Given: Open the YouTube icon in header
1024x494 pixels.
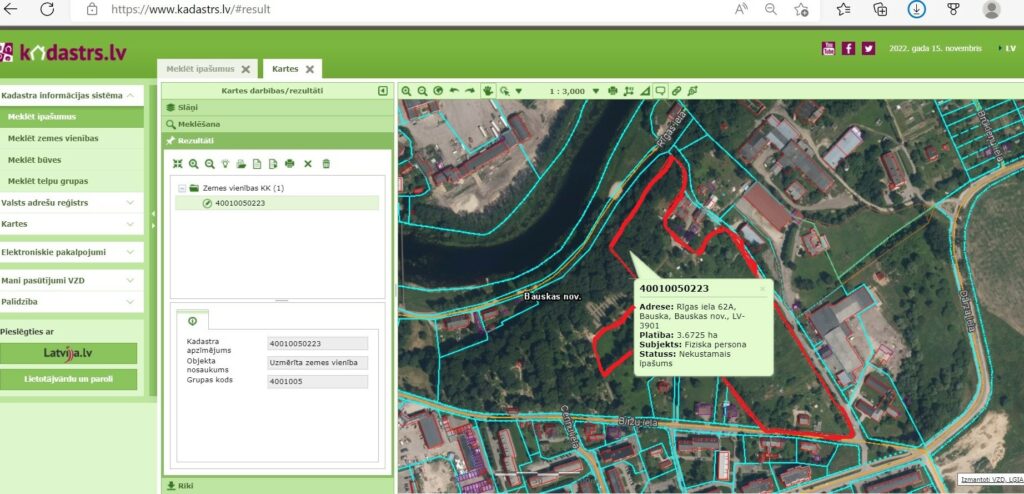Looking at the screenshot, I should pos(828,48).
